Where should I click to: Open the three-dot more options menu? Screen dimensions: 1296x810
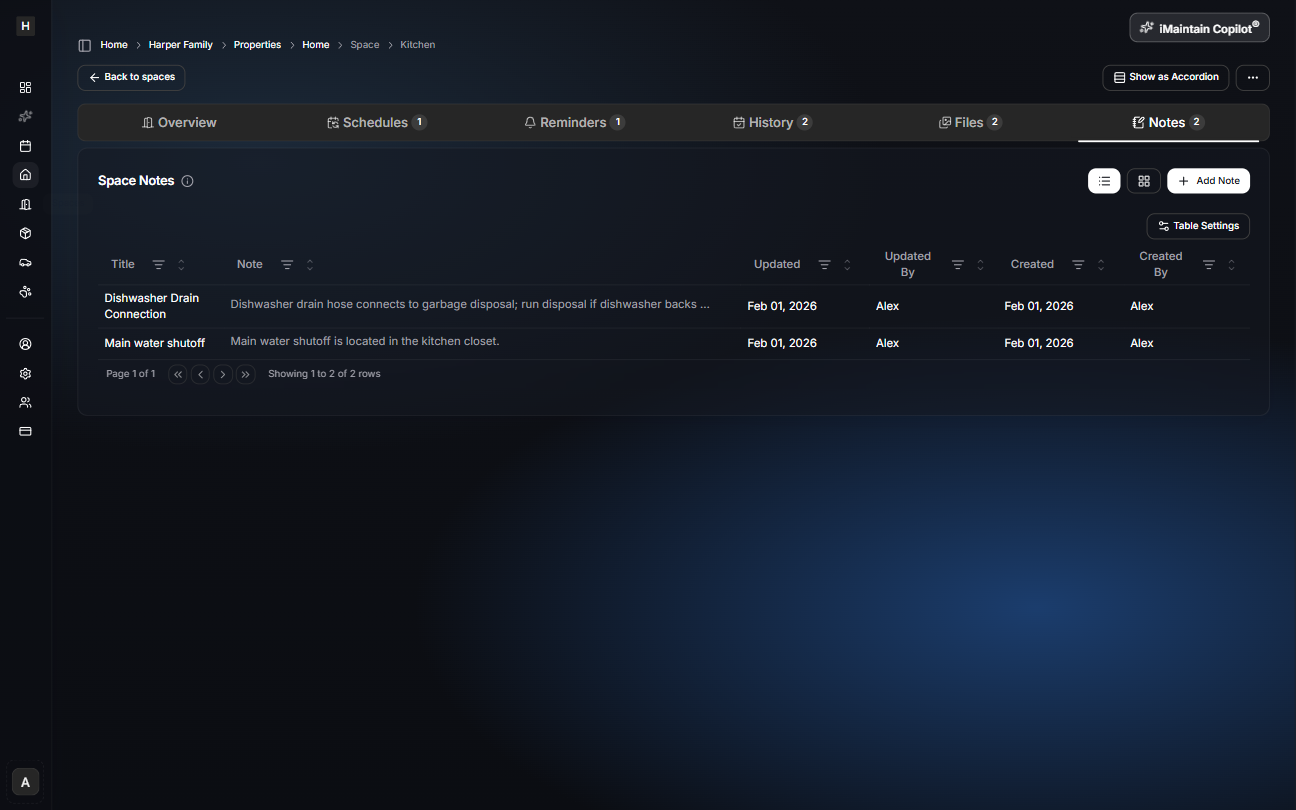point(1252,77)
